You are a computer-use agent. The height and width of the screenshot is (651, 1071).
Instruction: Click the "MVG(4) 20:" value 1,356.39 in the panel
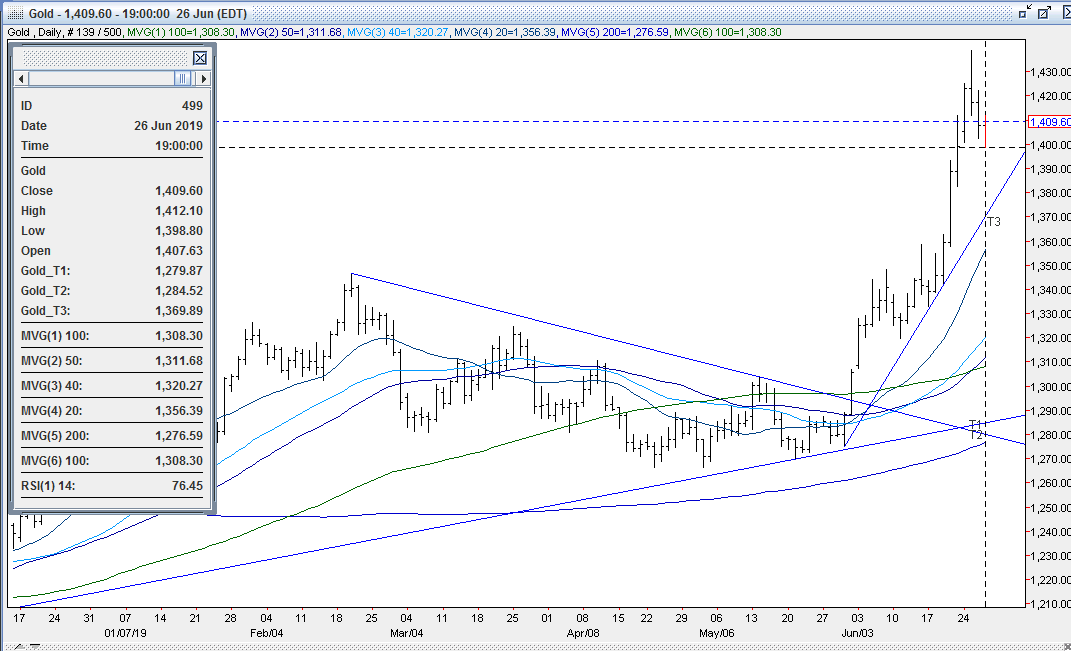click(179, 411)
